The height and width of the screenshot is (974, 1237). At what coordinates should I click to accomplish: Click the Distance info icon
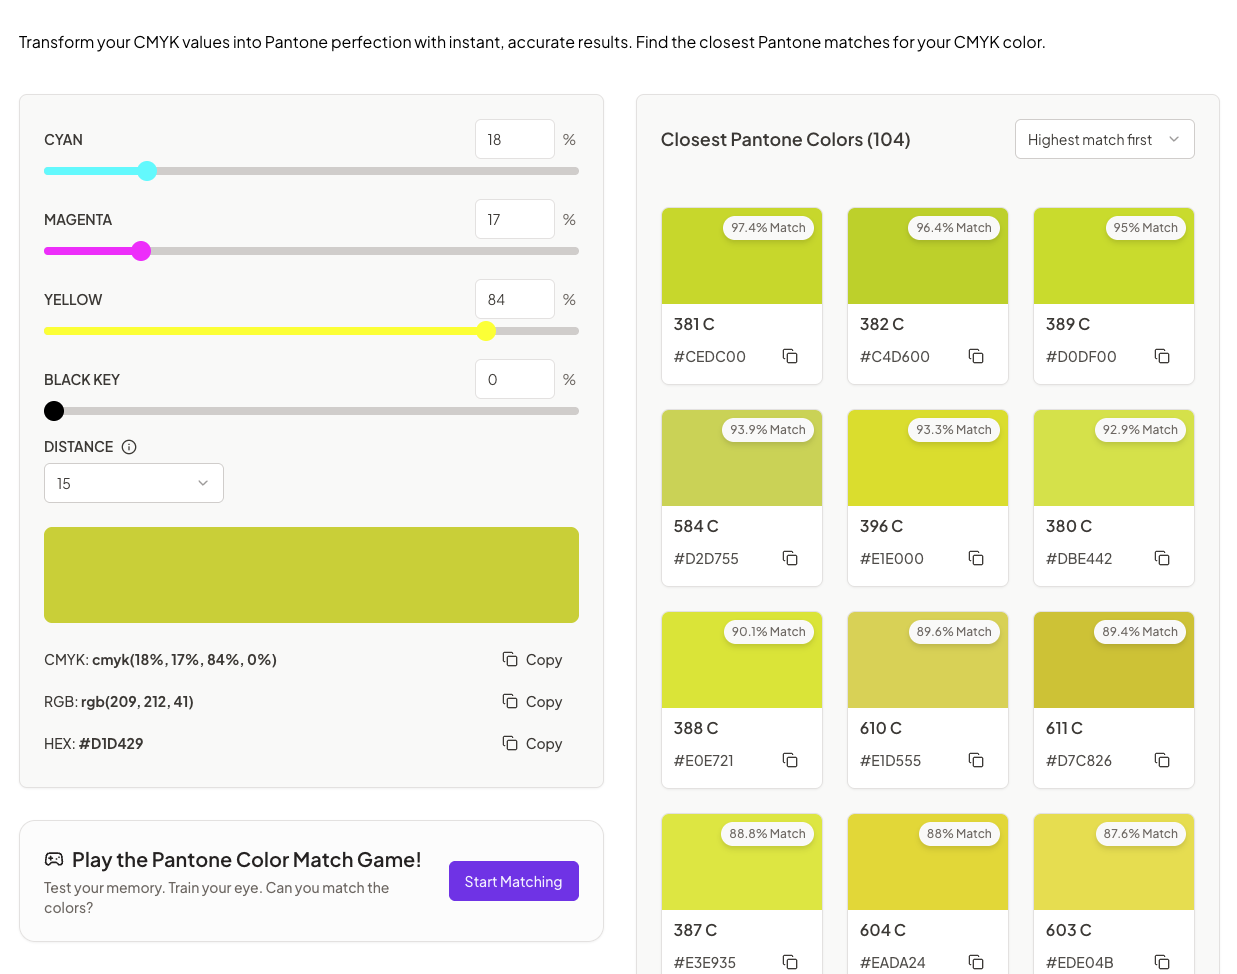coord(129,447)
